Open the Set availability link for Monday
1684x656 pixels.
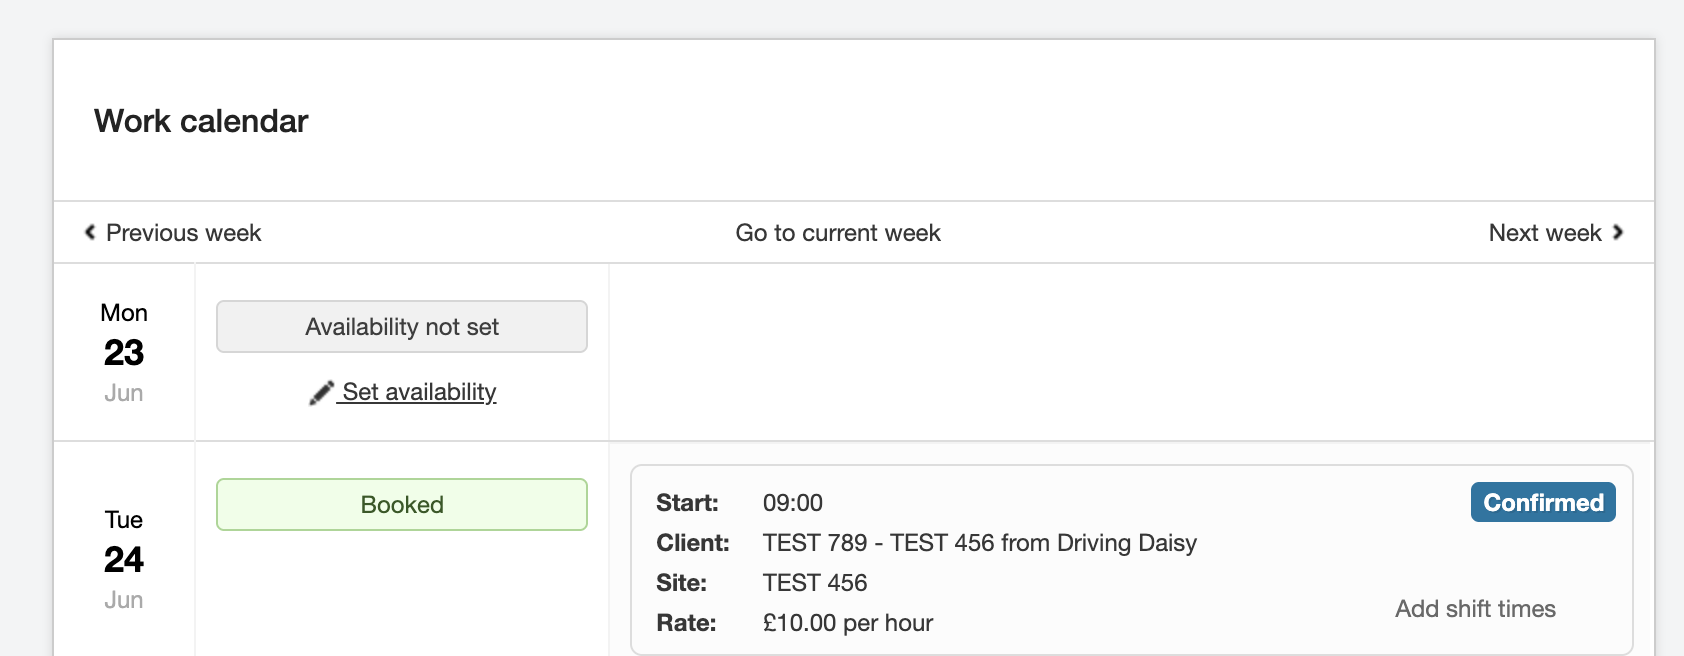(x=419, y=392)
